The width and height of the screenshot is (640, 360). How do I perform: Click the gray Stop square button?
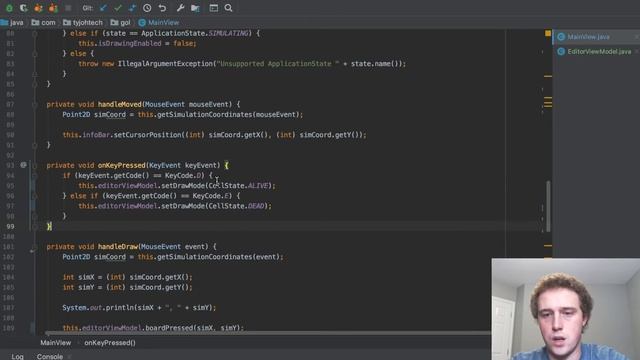pos(68,8)
